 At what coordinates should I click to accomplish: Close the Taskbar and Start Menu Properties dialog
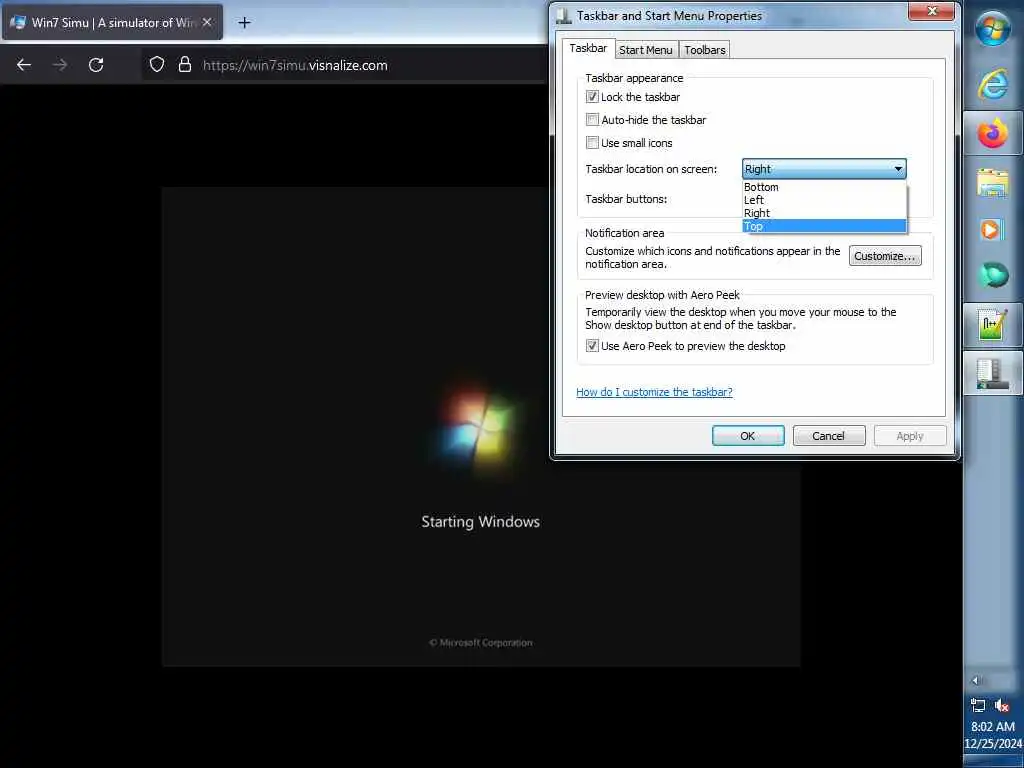pyautogui.click(x=931, y=11)
